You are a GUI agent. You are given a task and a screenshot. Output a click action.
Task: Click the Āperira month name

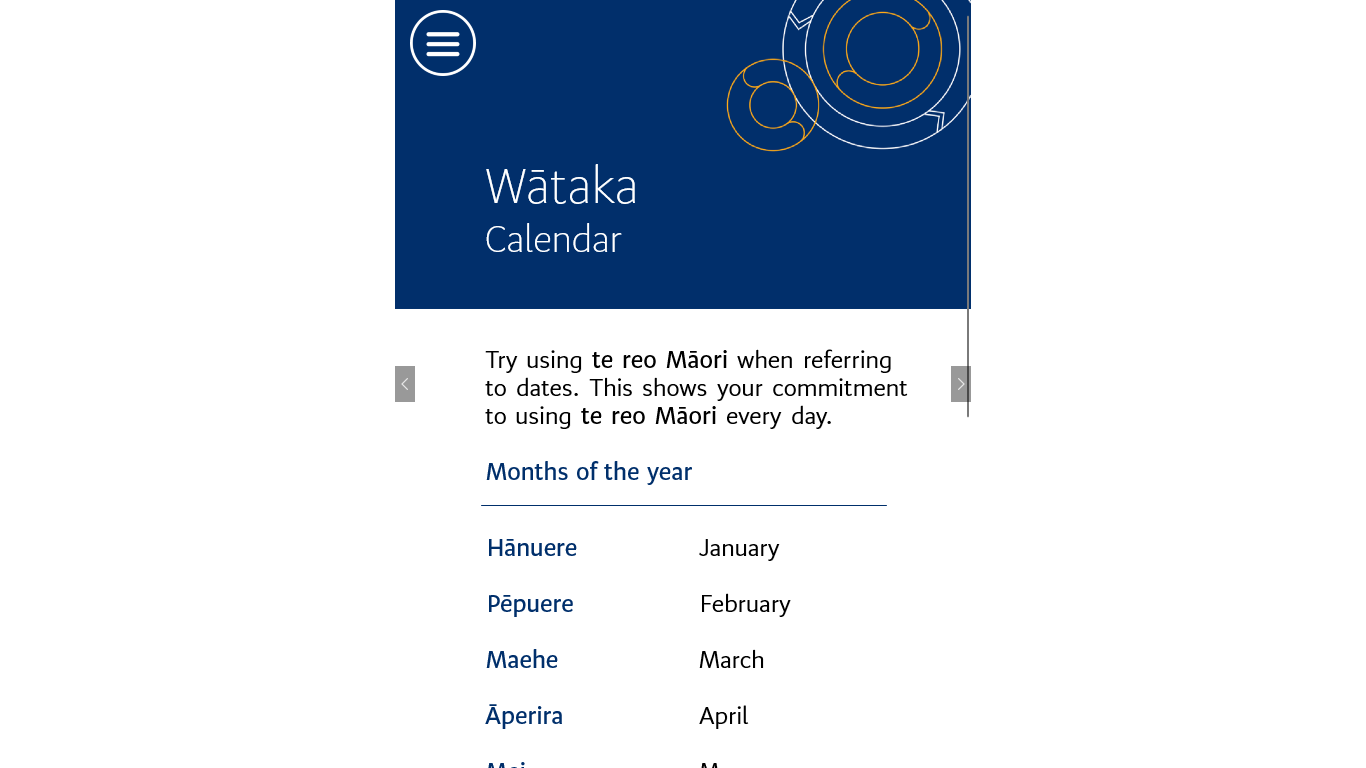click(x=524, y=716)
